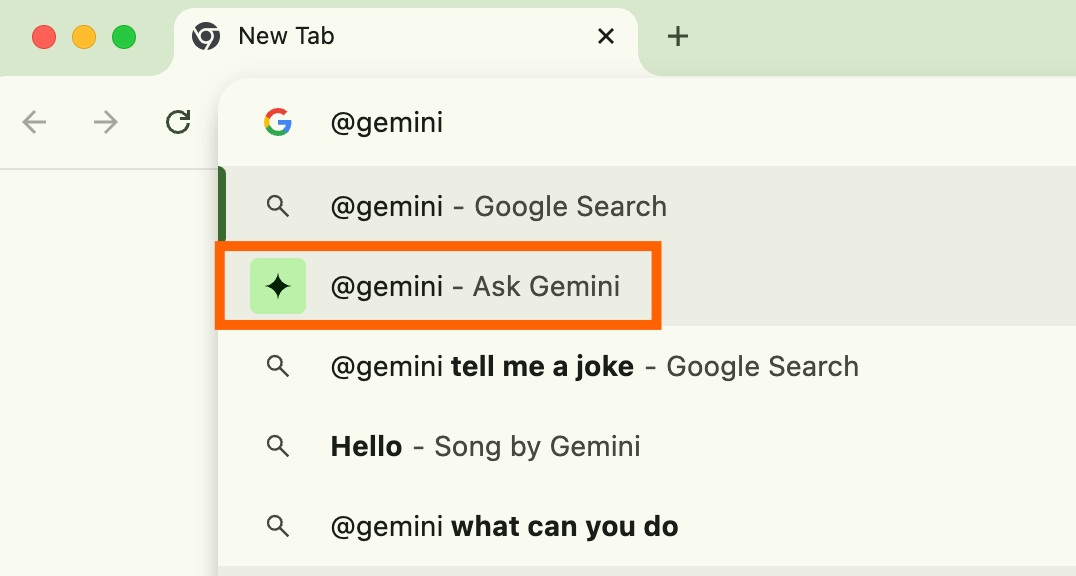Screen dimensions: 1076x576
Task: Click the green maximize window button
Action: (124, 38)
